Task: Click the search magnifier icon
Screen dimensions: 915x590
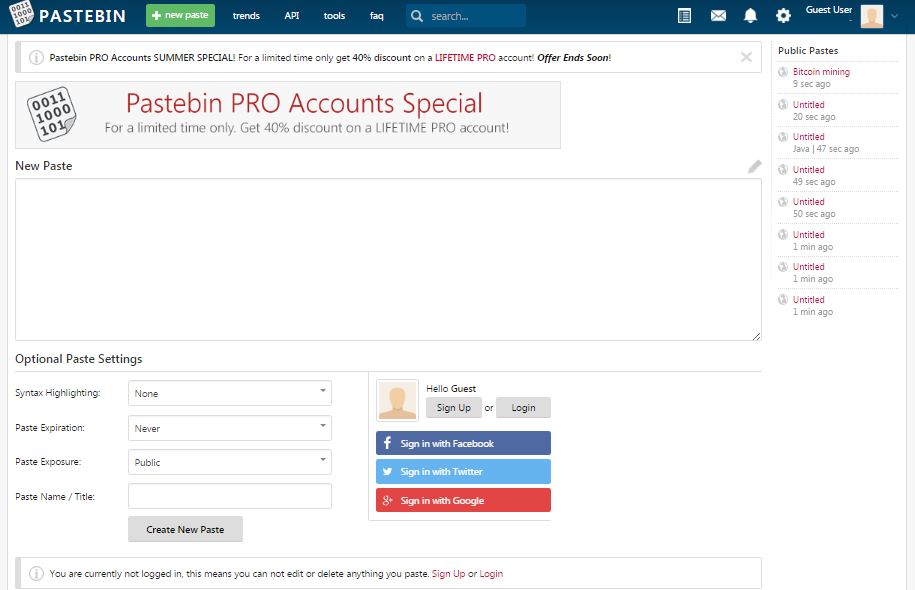Action: [416, 16]
